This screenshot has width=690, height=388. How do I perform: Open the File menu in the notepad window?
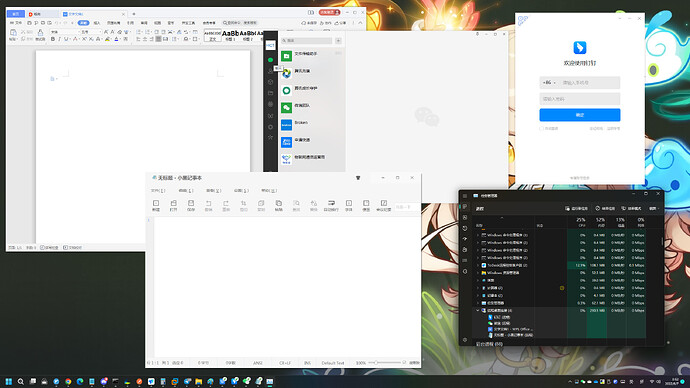coord(158,190)
